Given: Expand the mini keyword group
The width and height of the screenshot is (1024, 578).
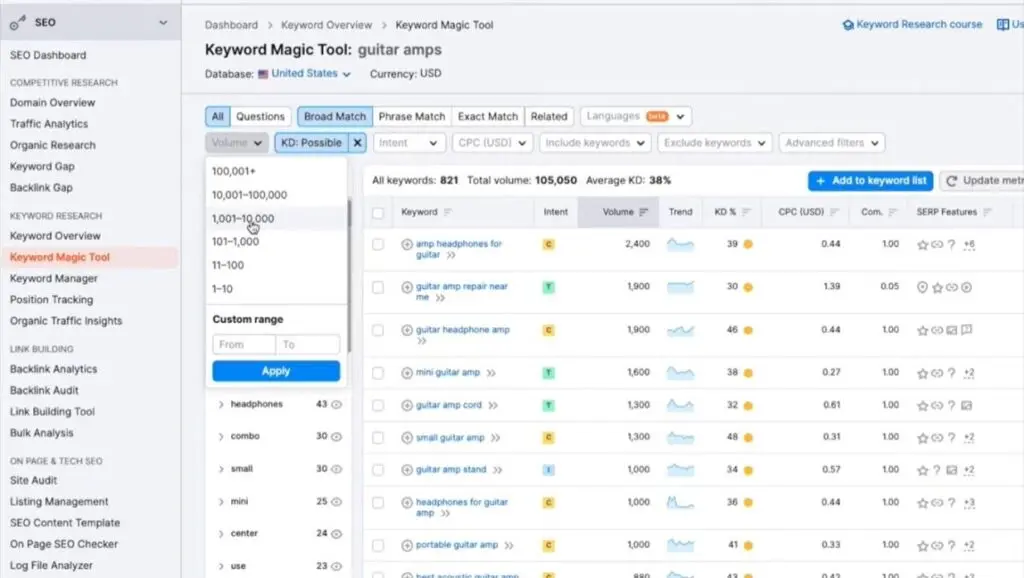Looking at the screenshot, I should pos(221,502).
